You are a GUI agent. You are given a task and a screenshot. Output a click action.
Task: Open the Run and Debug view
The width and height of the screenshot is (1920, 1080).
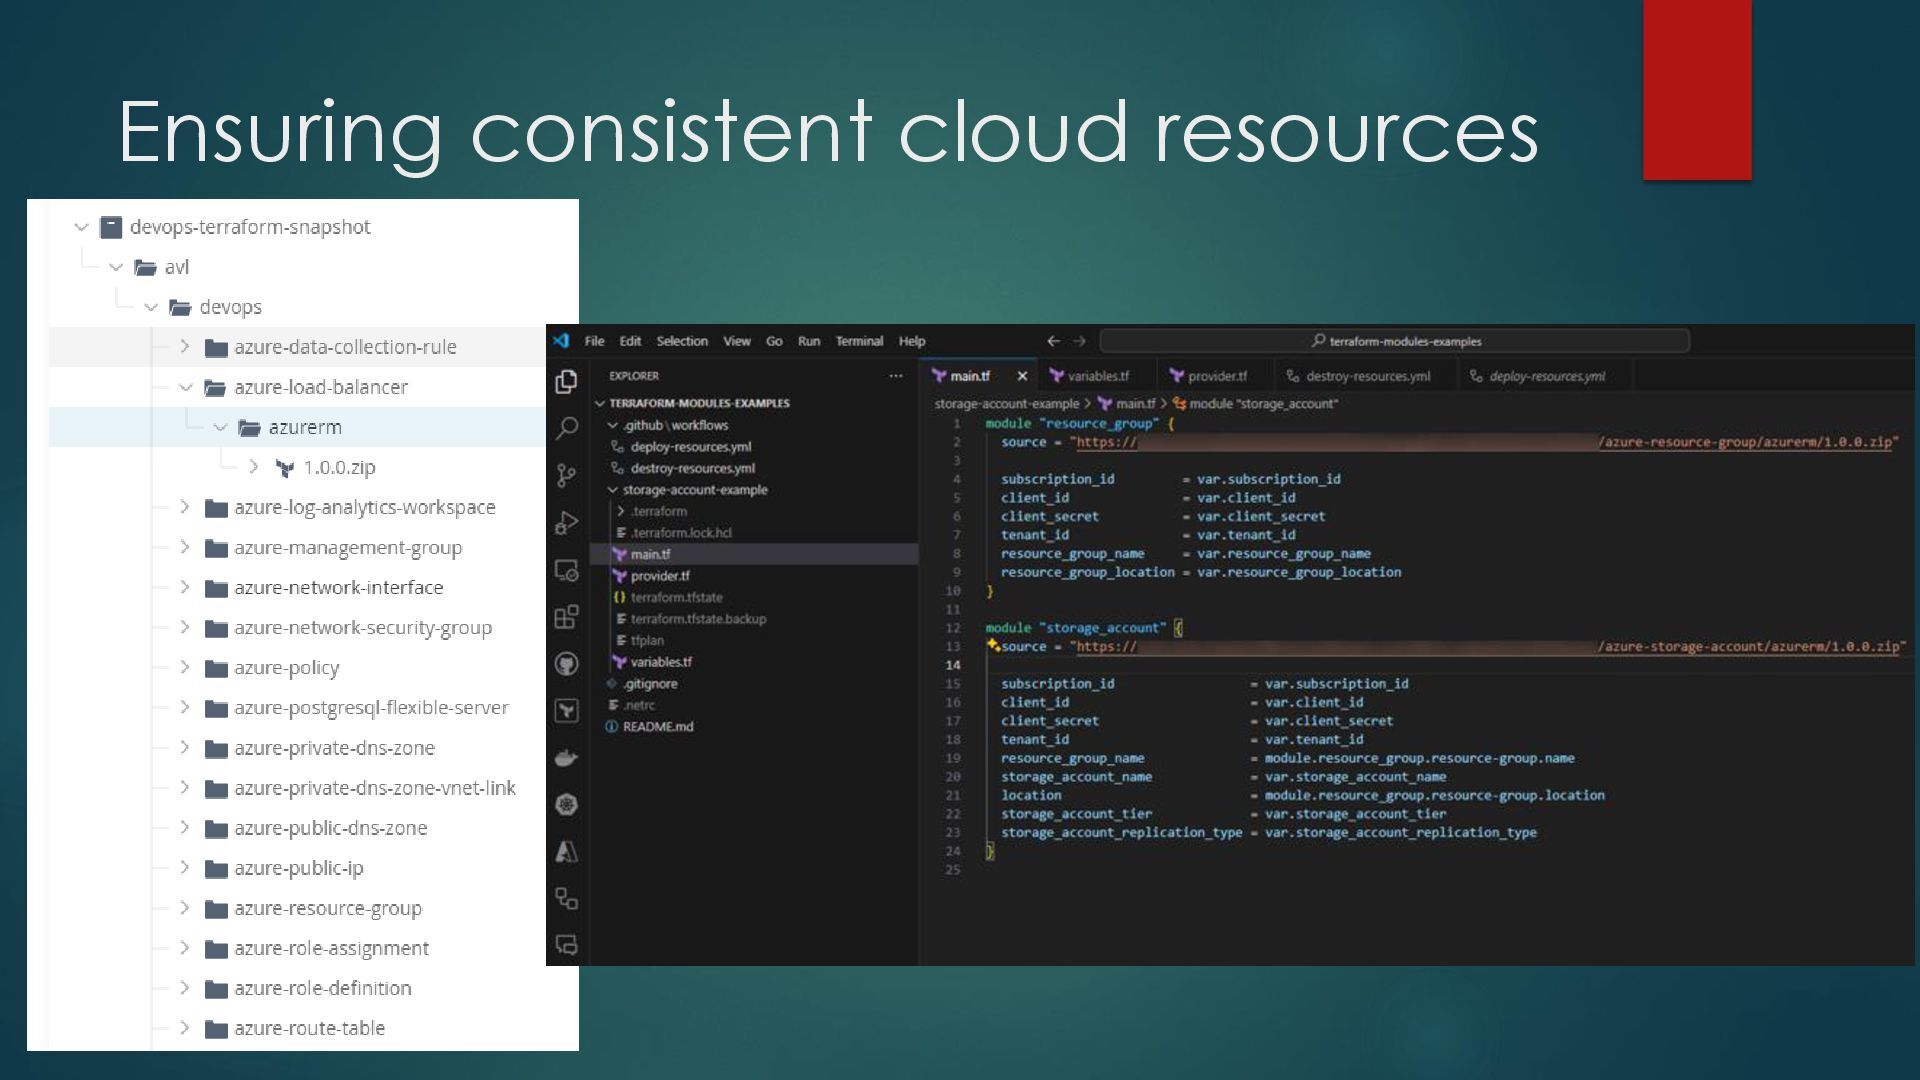pyautogui.click(x=566, y=522)
